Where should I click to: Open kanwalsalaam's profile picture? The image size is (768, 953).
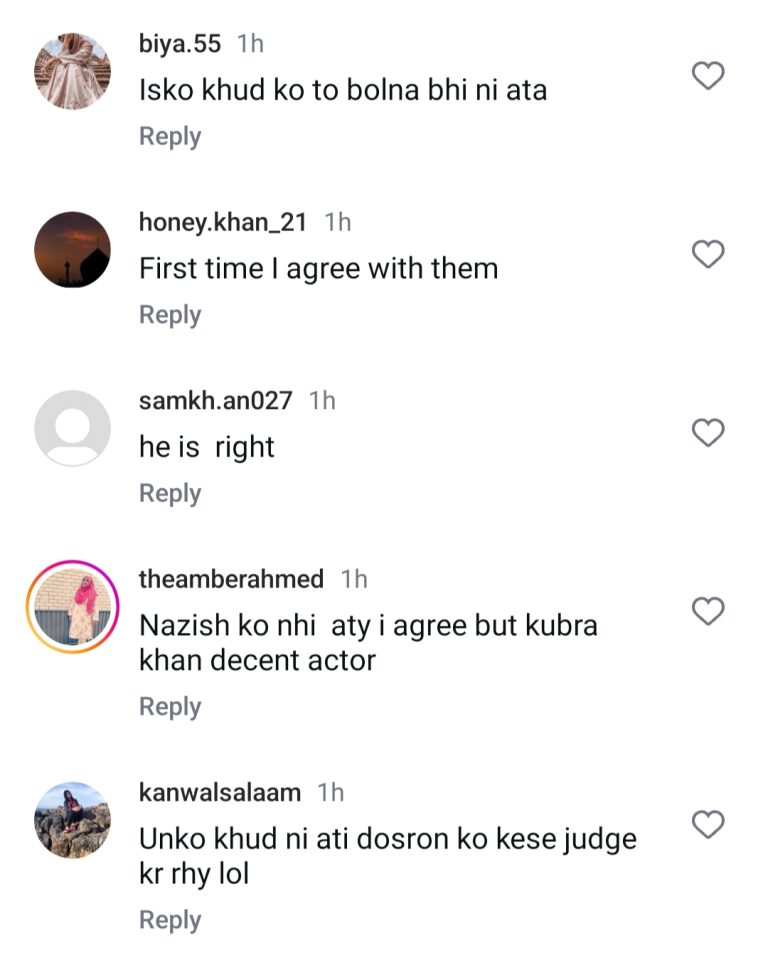pos(72,820)
